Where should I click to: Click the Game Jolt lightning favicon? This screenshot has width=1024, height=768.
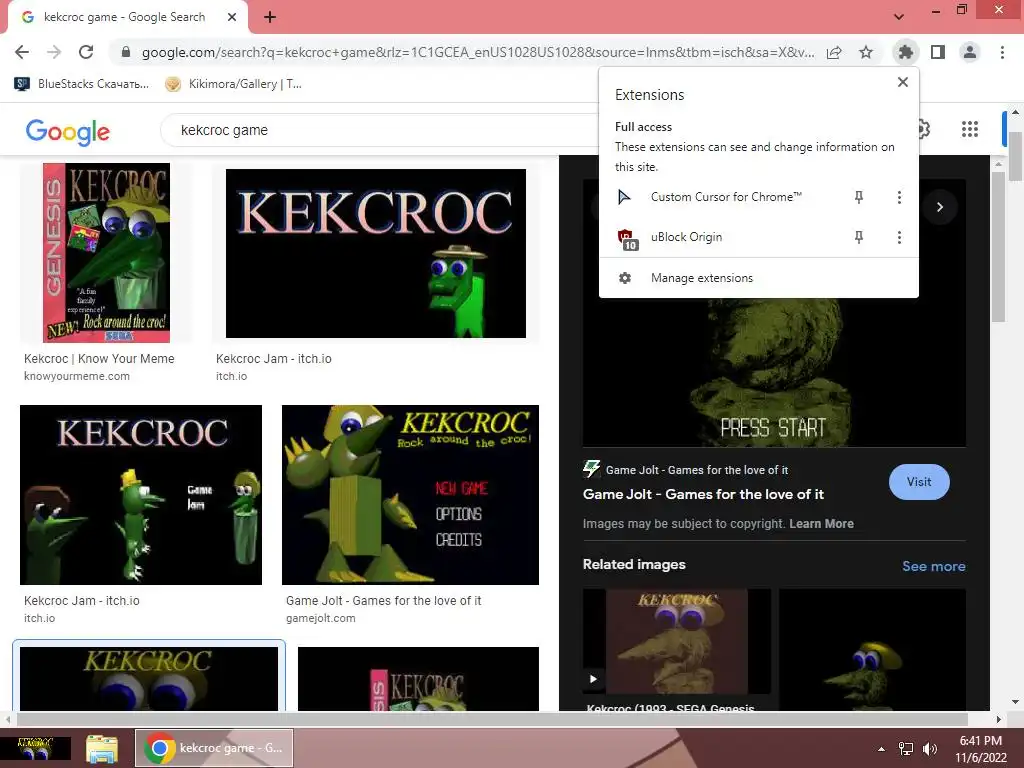click(591, 469)
